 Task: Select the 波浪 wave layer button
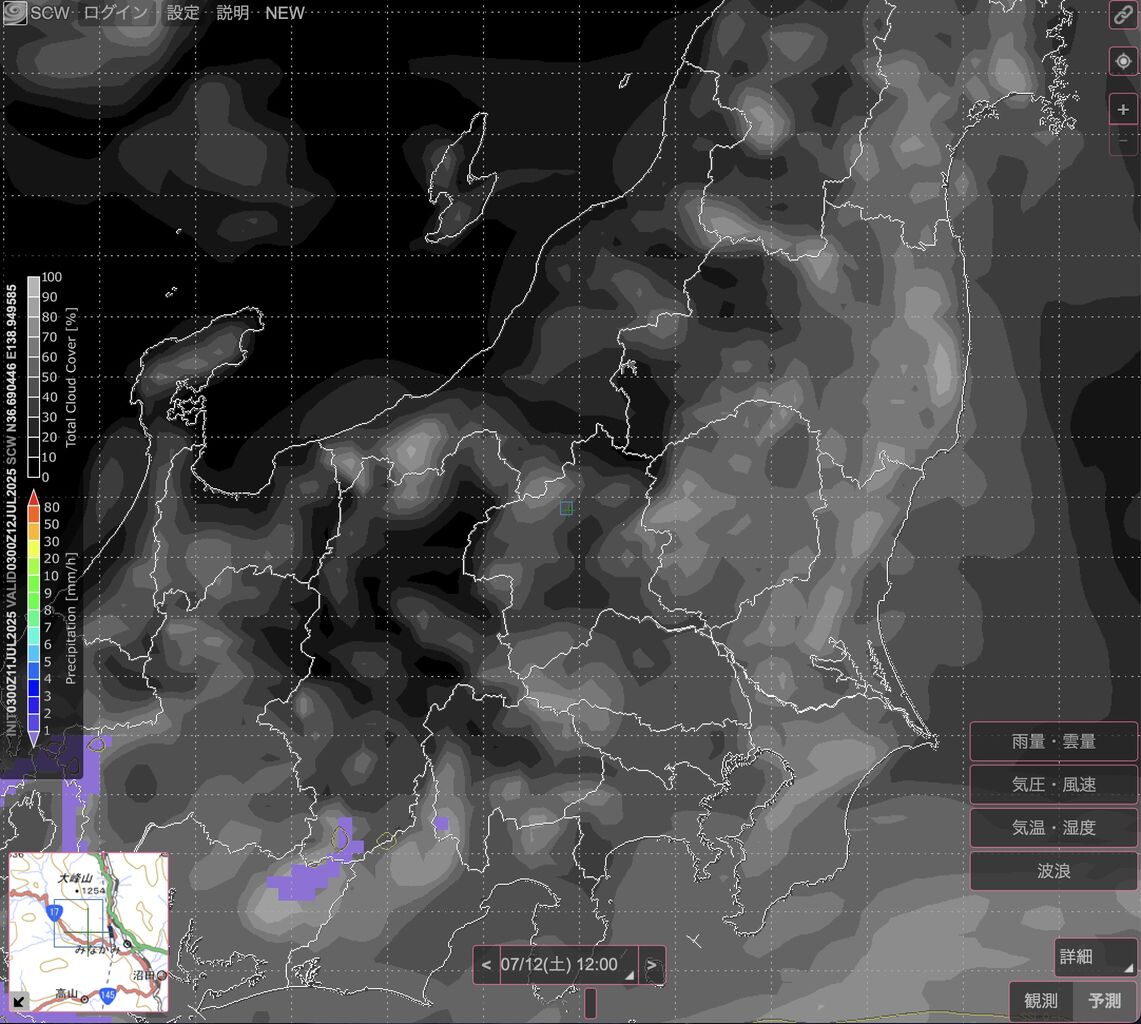1053,870
